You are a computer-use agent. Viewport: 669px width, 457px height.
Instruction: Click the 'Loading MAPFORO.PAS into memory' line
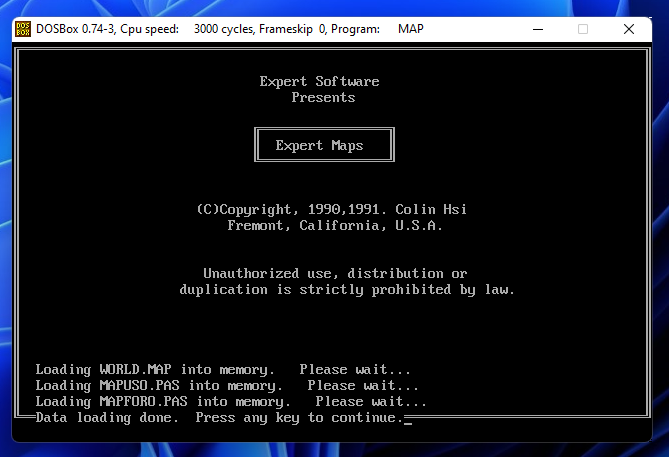(x=231, y=401)
